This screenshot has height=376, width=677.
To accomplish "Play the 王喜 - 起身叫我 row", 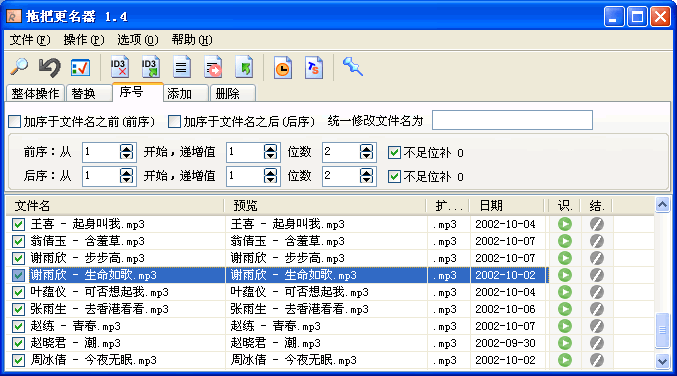I will [x=565, y=224].
